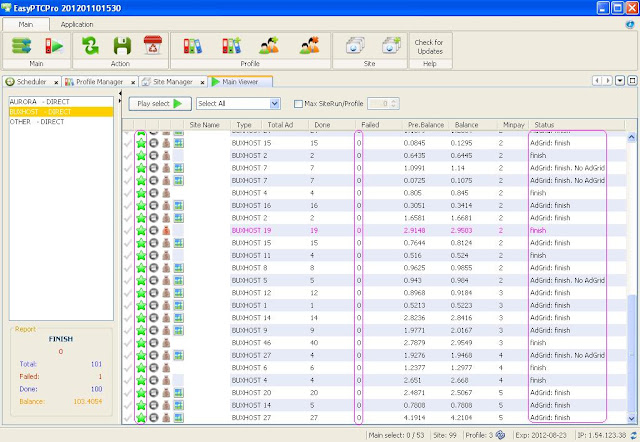640x442 pixels.
Task: Open the Scheduler tab
Action: coord(31,82)
